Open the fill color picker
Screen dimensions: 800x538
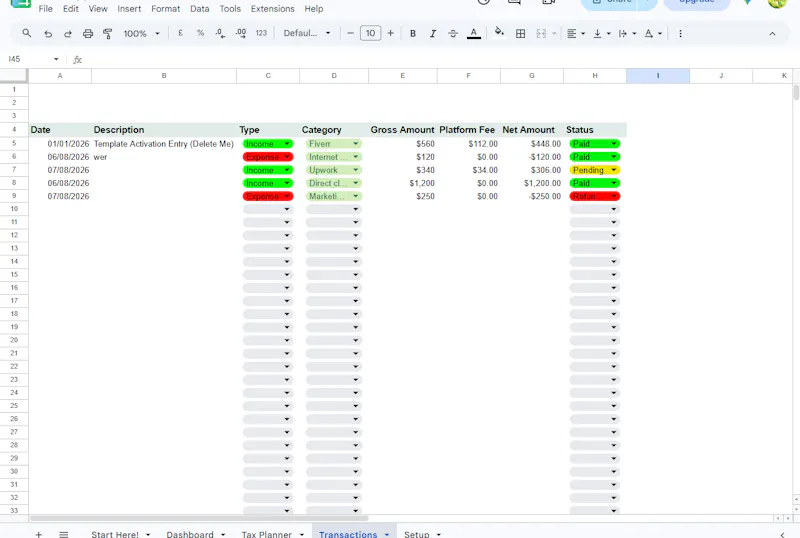pyautogui.click(x=499, y=33)
